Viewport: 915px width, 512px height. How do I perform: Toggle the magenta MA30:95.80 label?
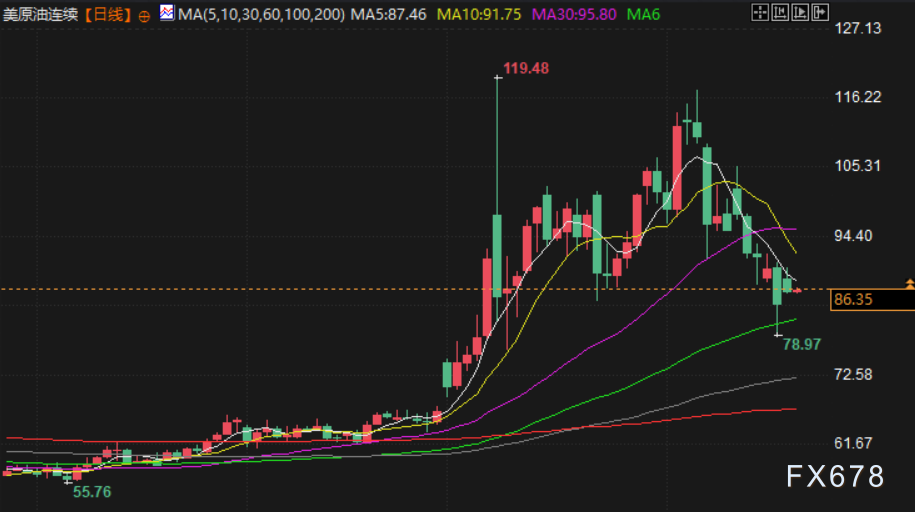(x=573, y=15)
